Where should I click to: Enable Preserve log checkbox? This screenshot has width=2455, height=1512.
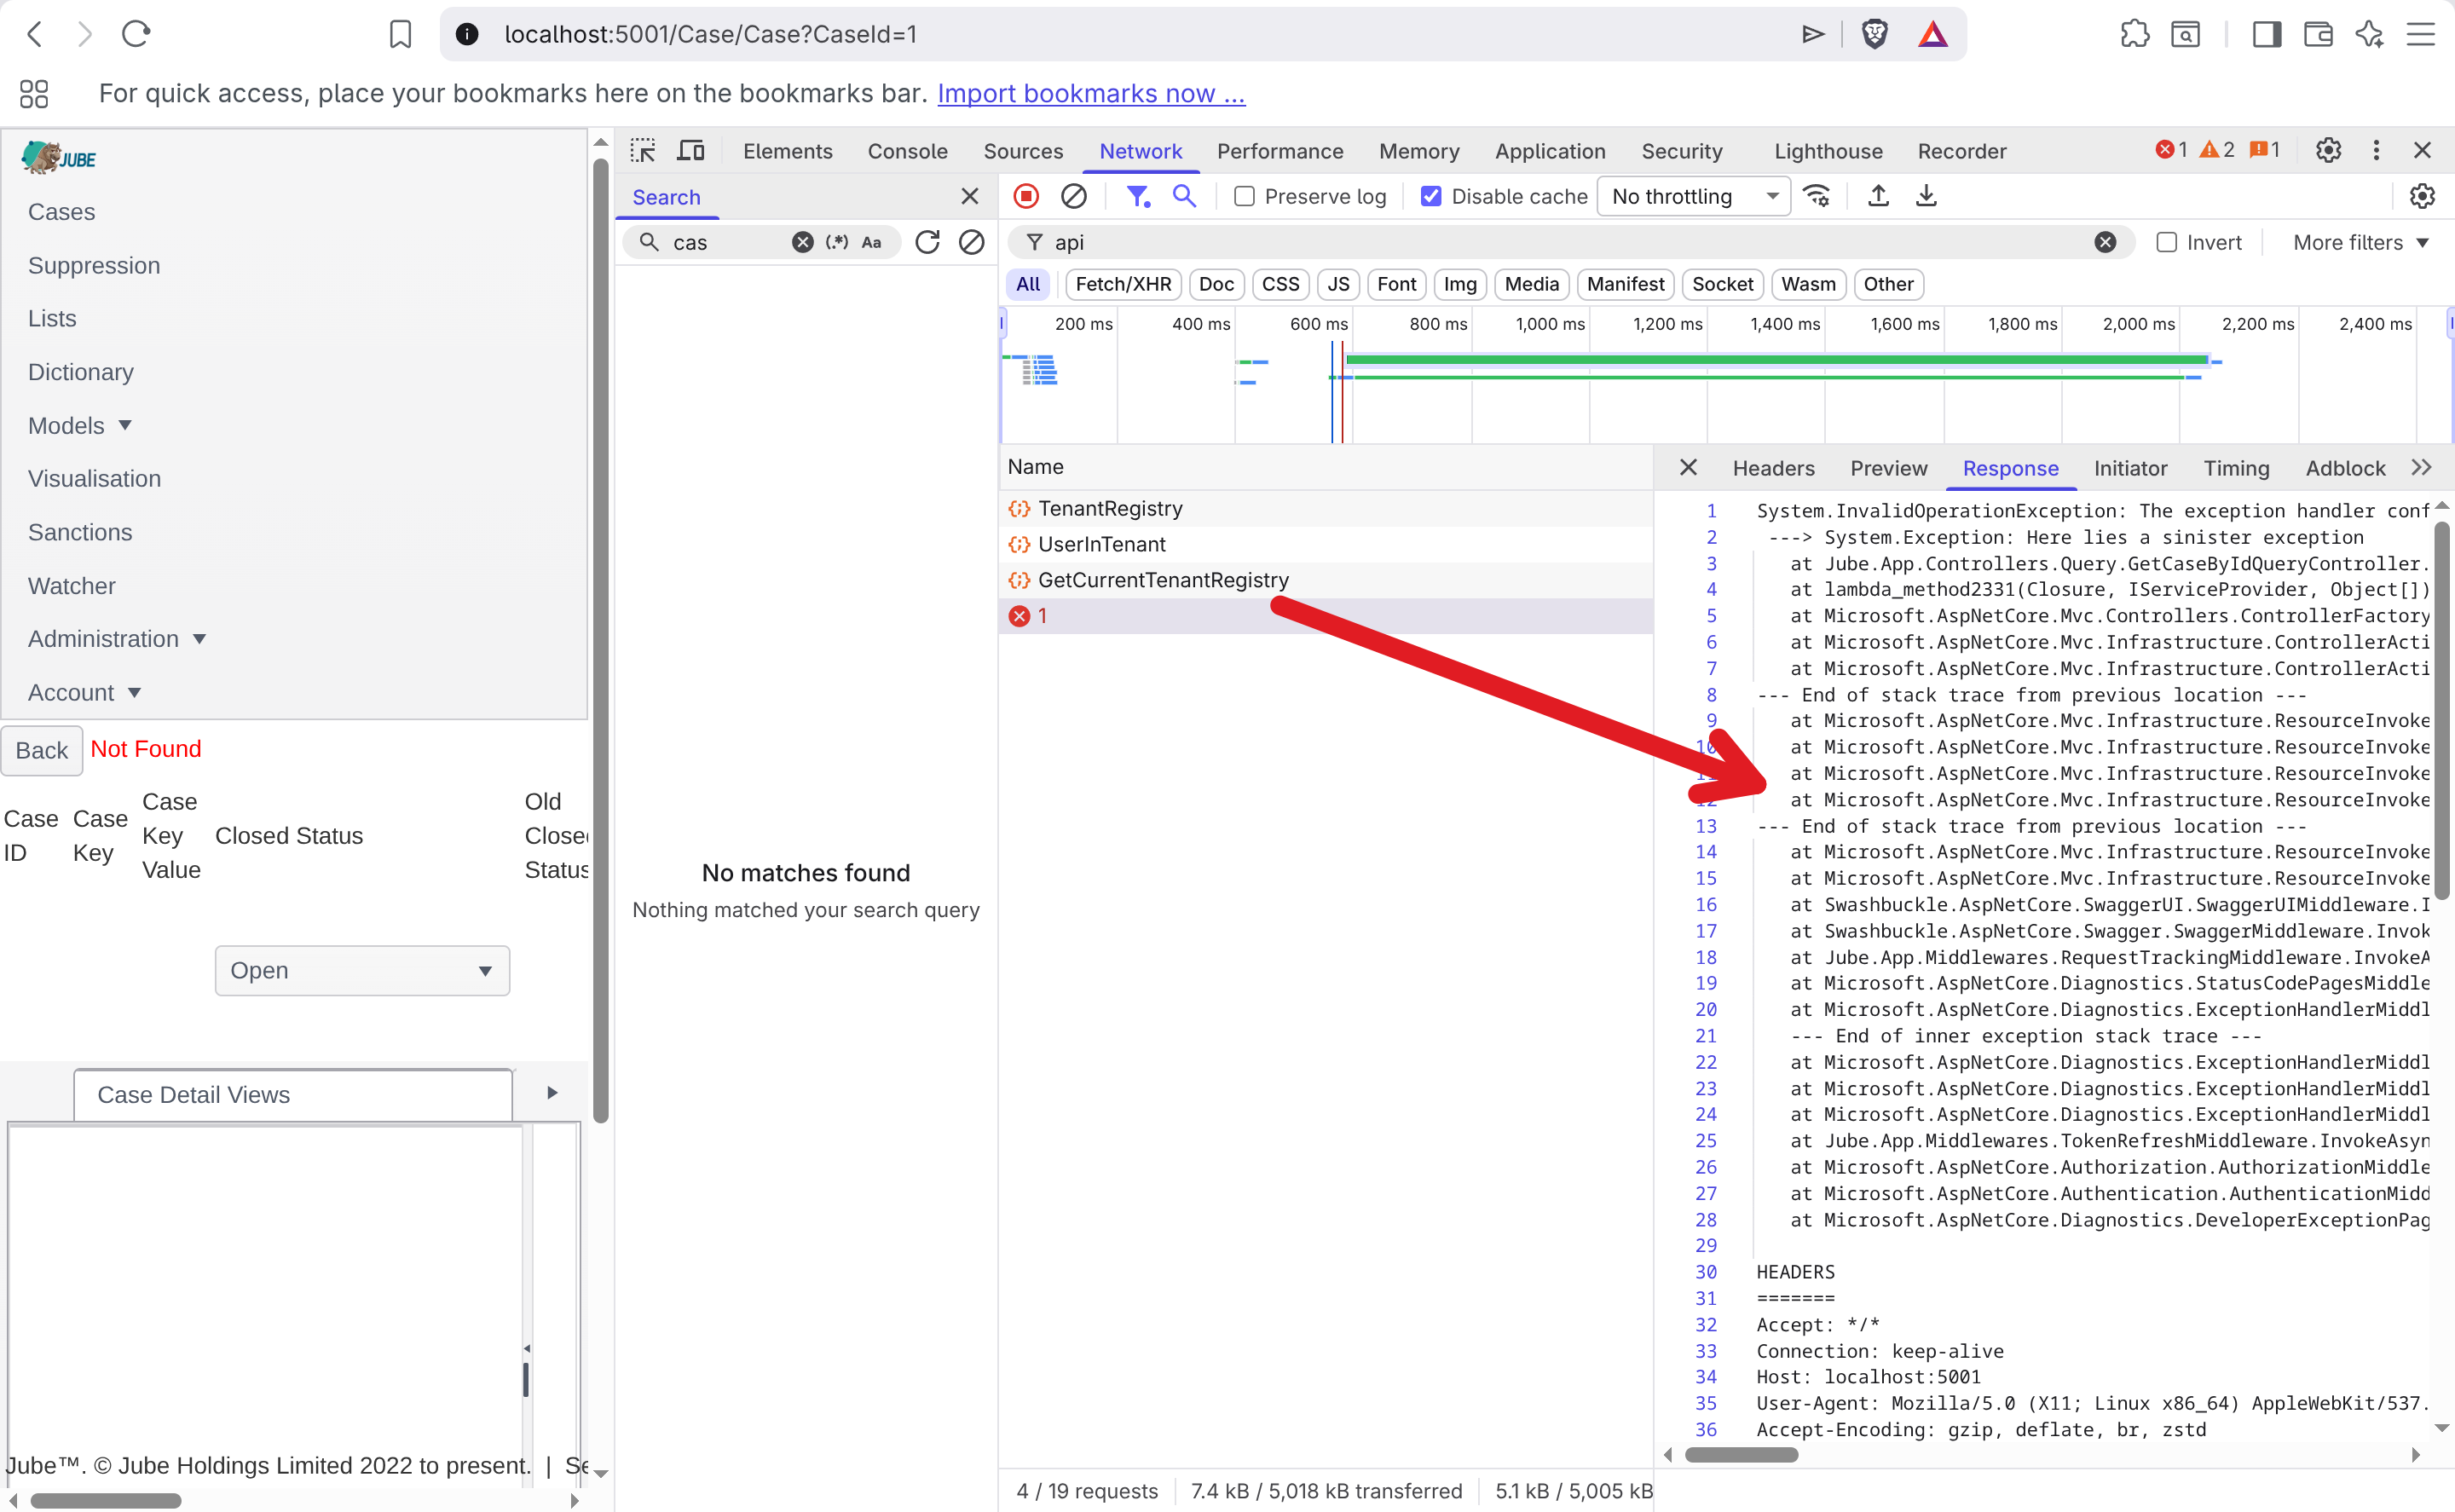(x=1244, y=196)
